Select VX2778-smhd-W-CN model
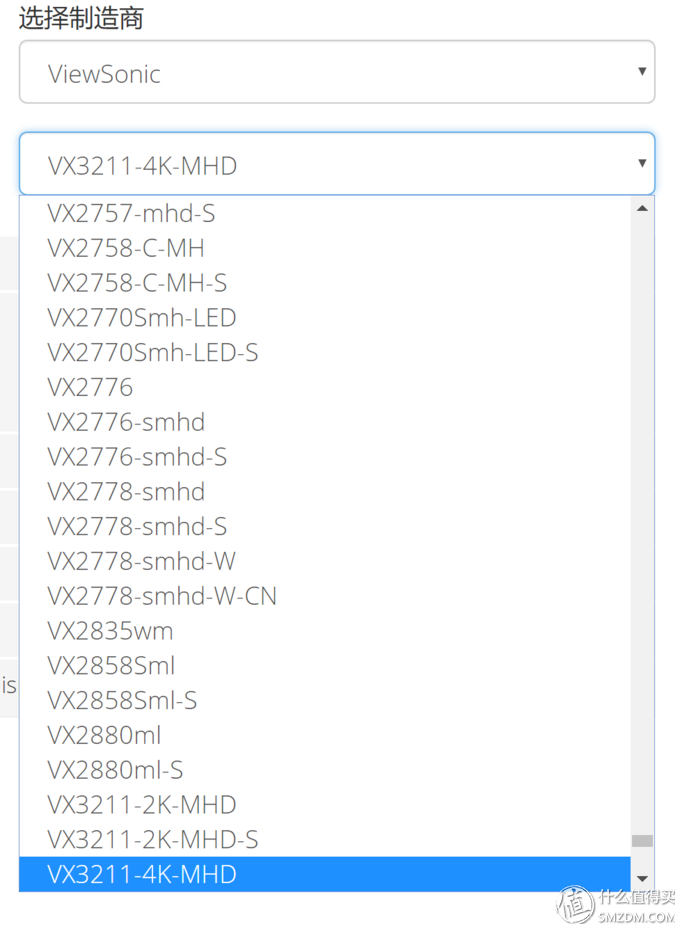This screenshot has width=680, height=929. 162,596
